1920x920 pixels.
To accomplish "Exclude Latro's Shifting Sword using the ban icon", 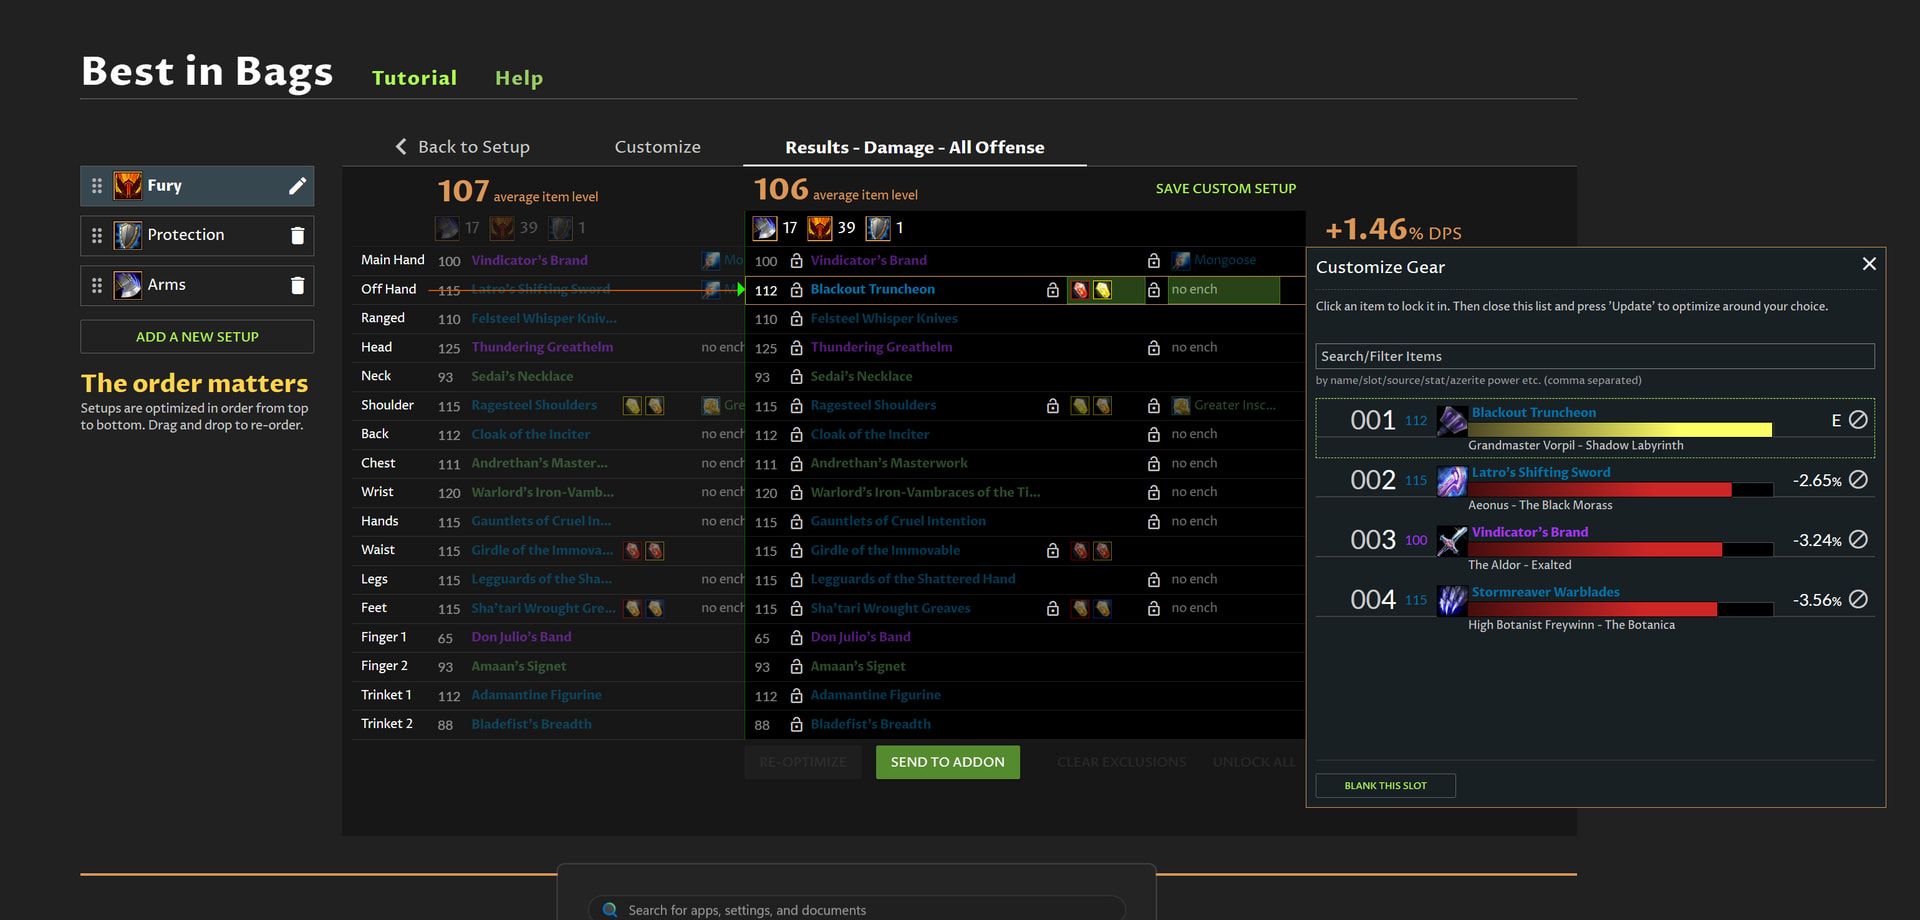I will pos(1858,480).
